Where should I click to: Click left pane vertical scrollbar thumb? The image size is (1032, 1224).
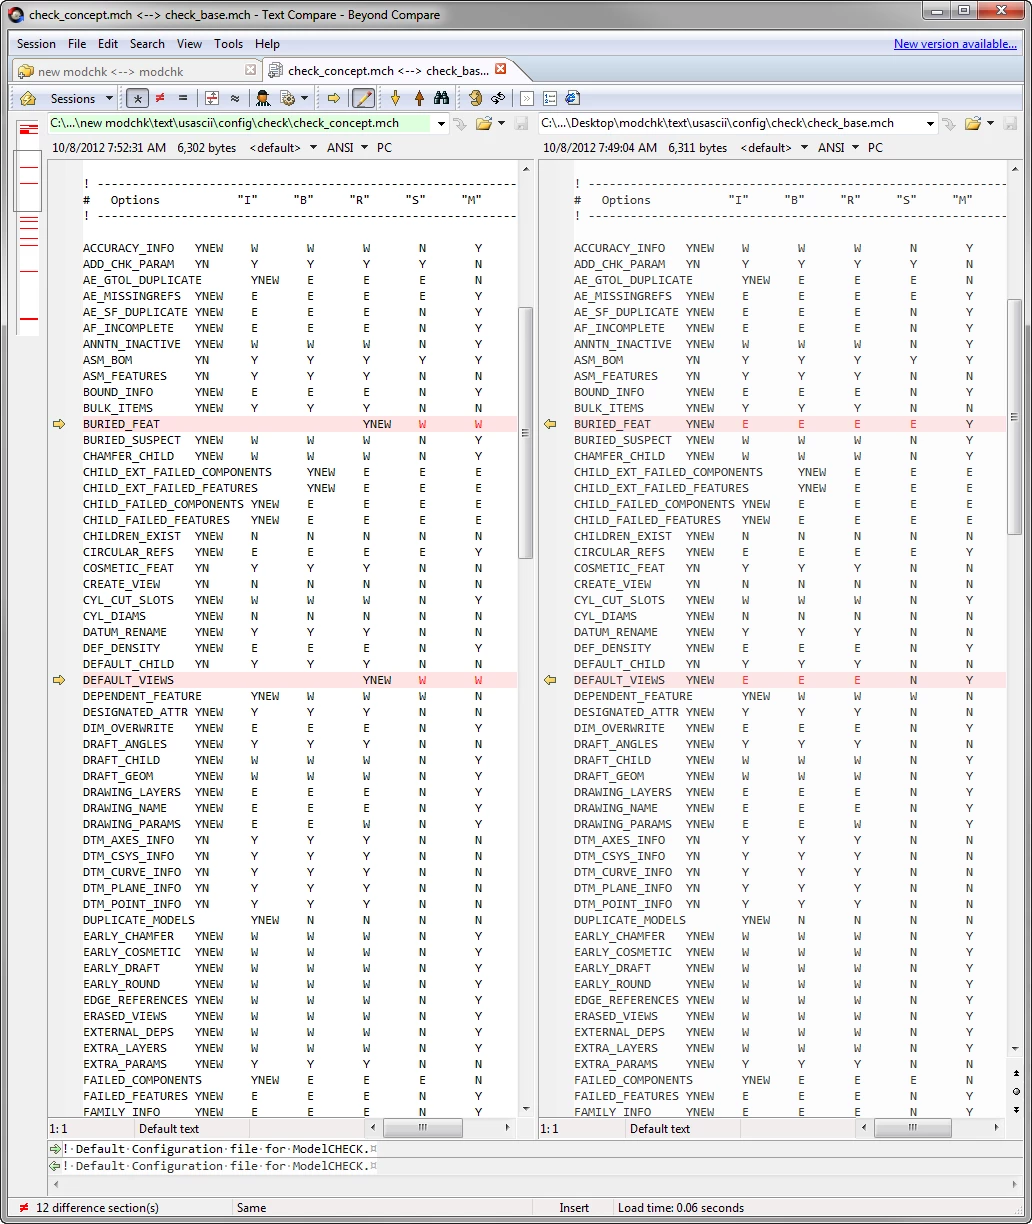pos(526,432)
